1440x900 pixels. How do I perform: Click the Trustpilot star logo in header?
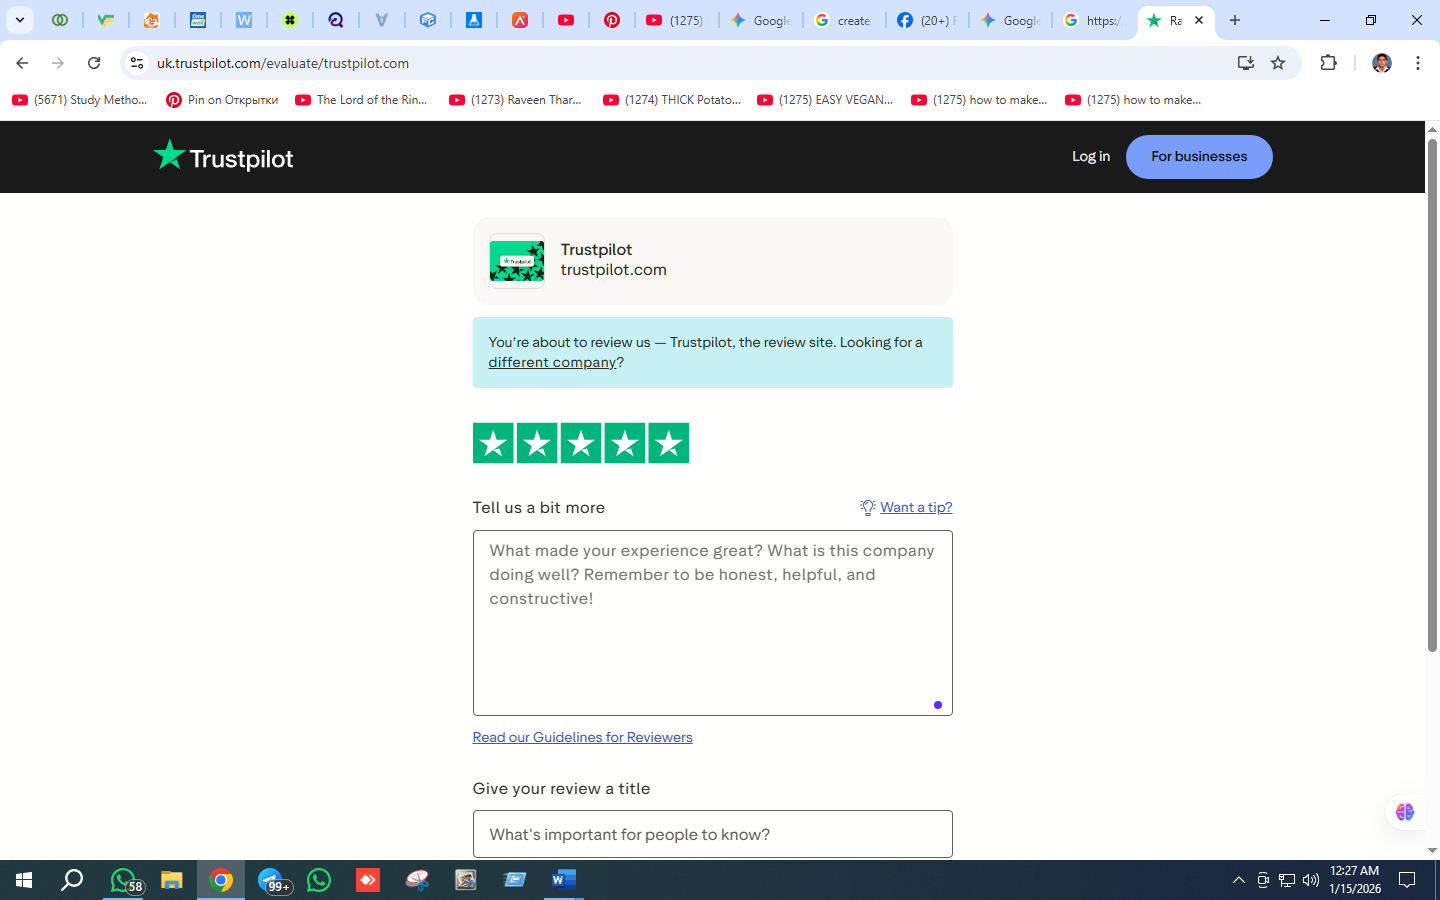point(224,157)
